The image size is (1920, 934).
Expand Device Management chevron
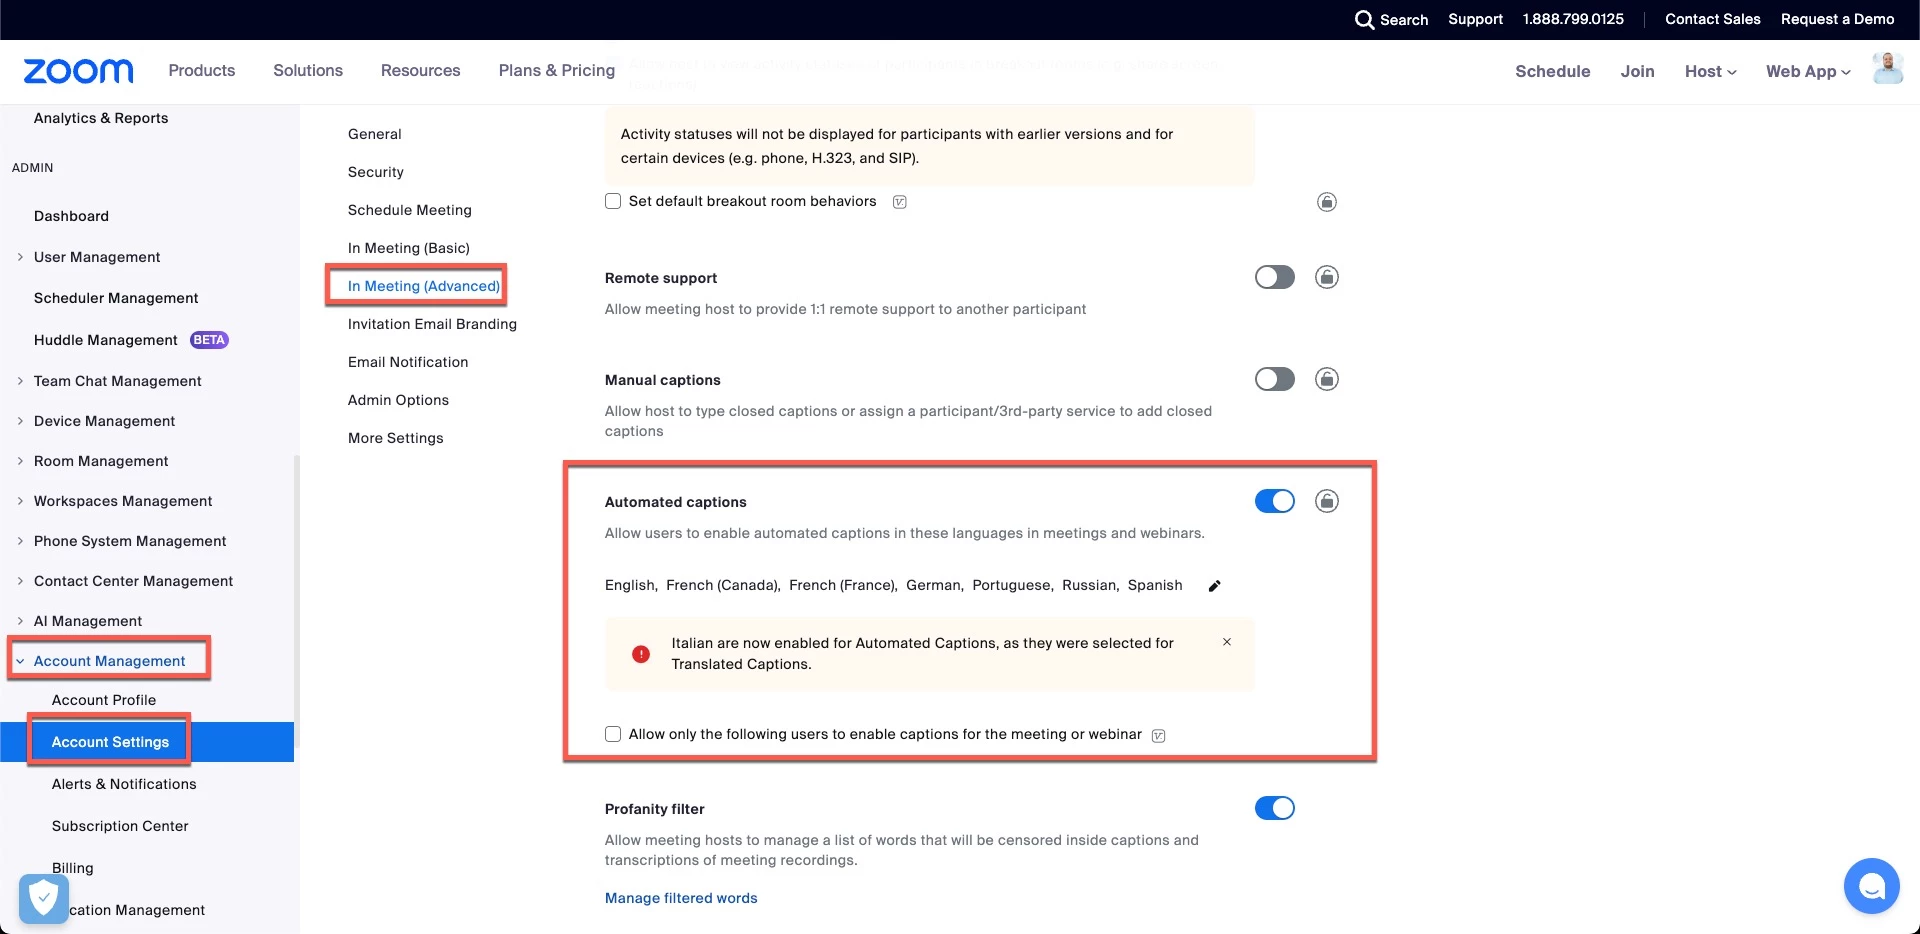coord(20,421)
